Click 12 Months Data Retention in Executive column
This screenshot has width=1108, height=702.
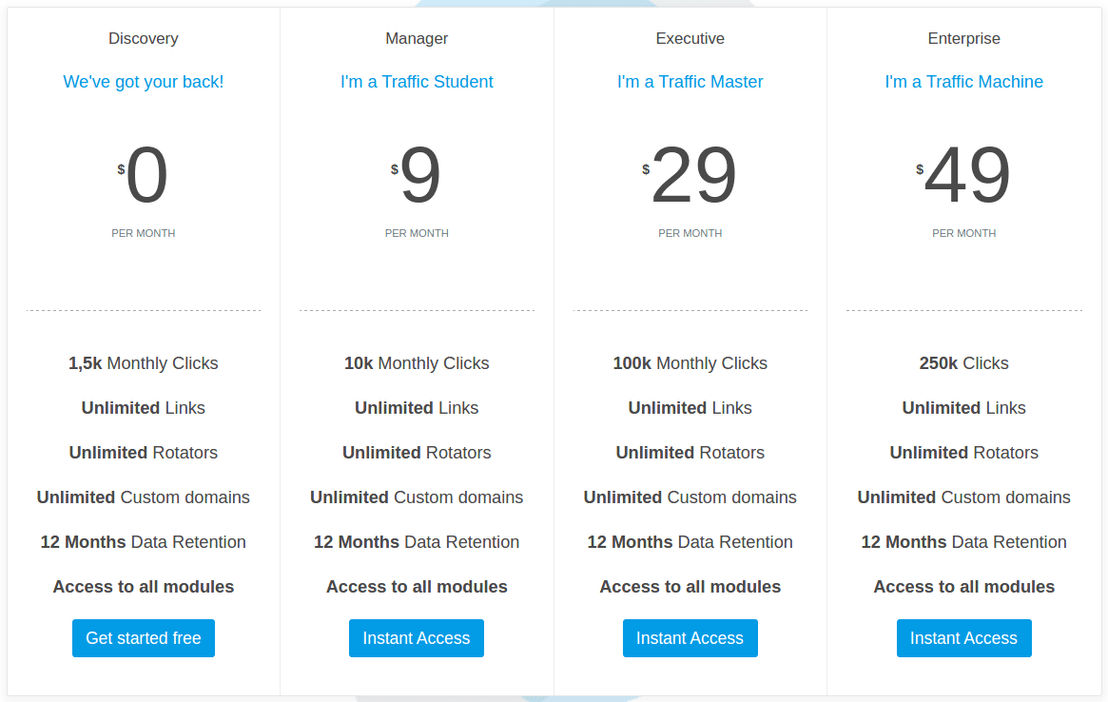[690, 542]
